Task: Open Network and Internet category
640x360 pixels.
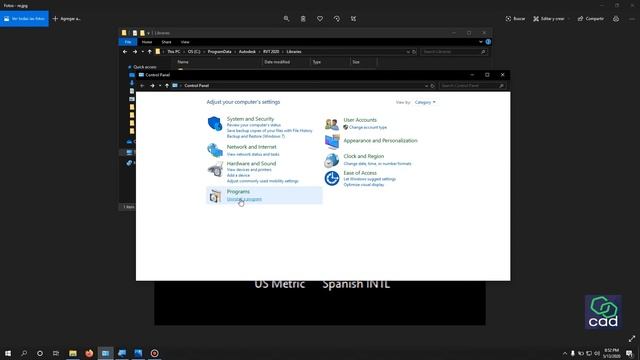Action: (251, 147)
